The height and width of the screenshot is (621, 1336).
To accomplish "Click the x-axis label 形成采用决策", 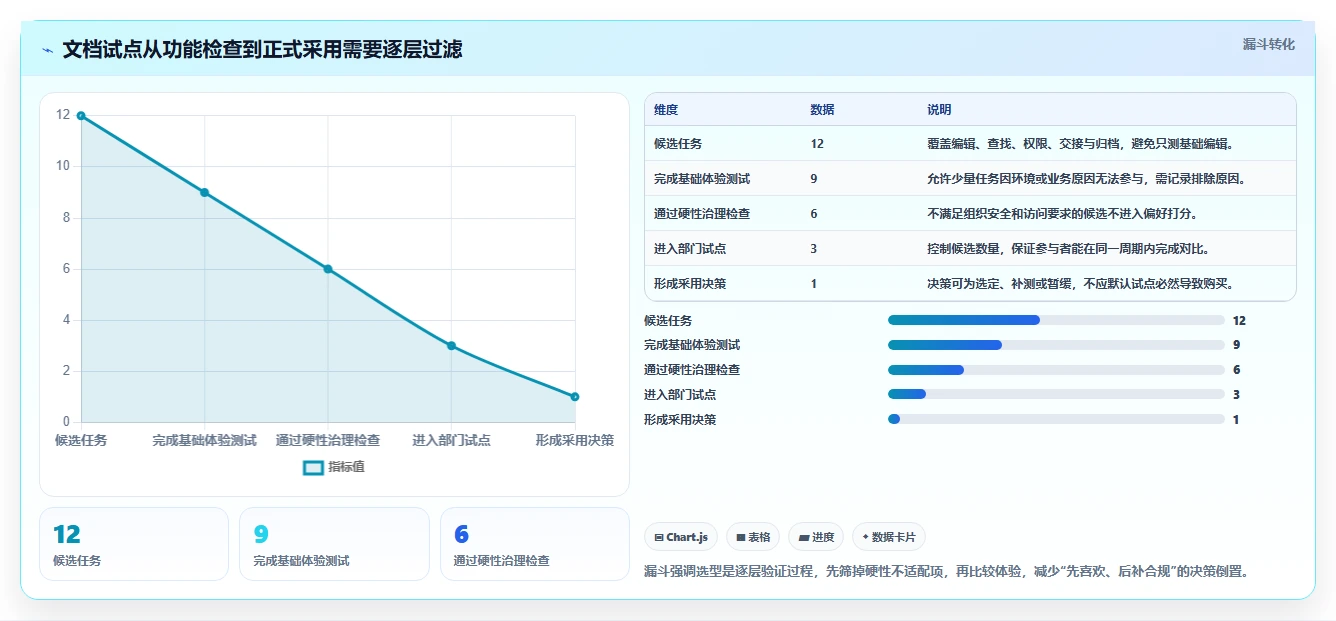I will coord(574,440).
